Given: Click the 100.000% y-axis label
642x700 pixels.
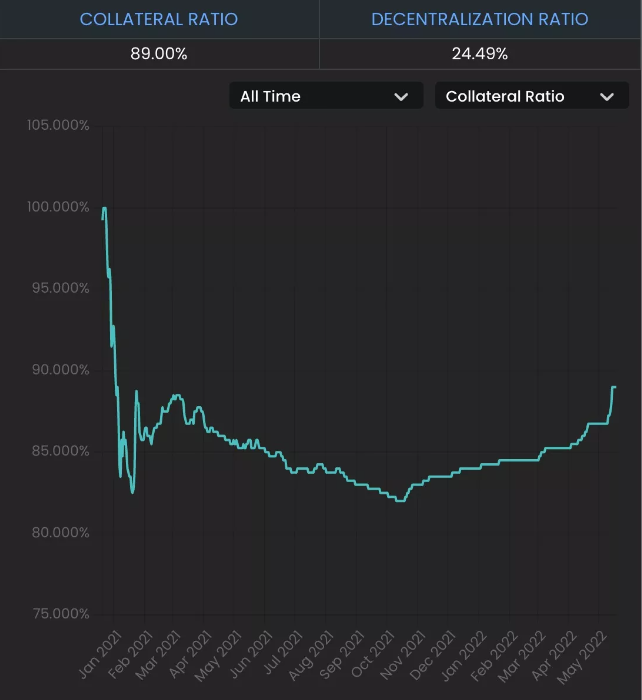Looking at the screenshot, I should [x=58, y=207].
